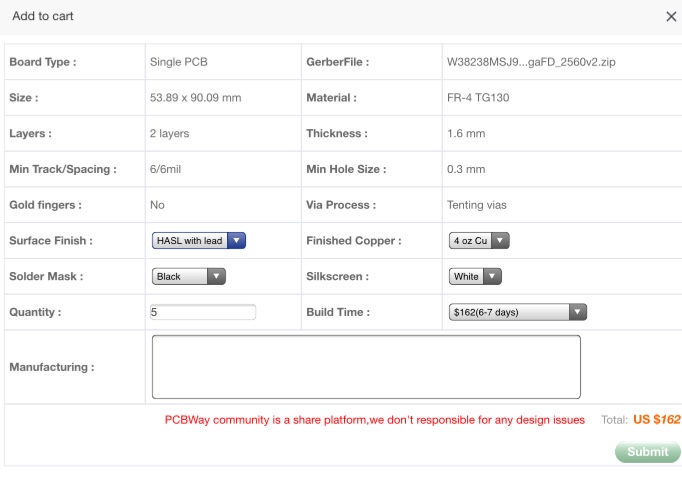Close the Add to cart dialog
The image size is (682, 490).
click(x=671, y=17)
